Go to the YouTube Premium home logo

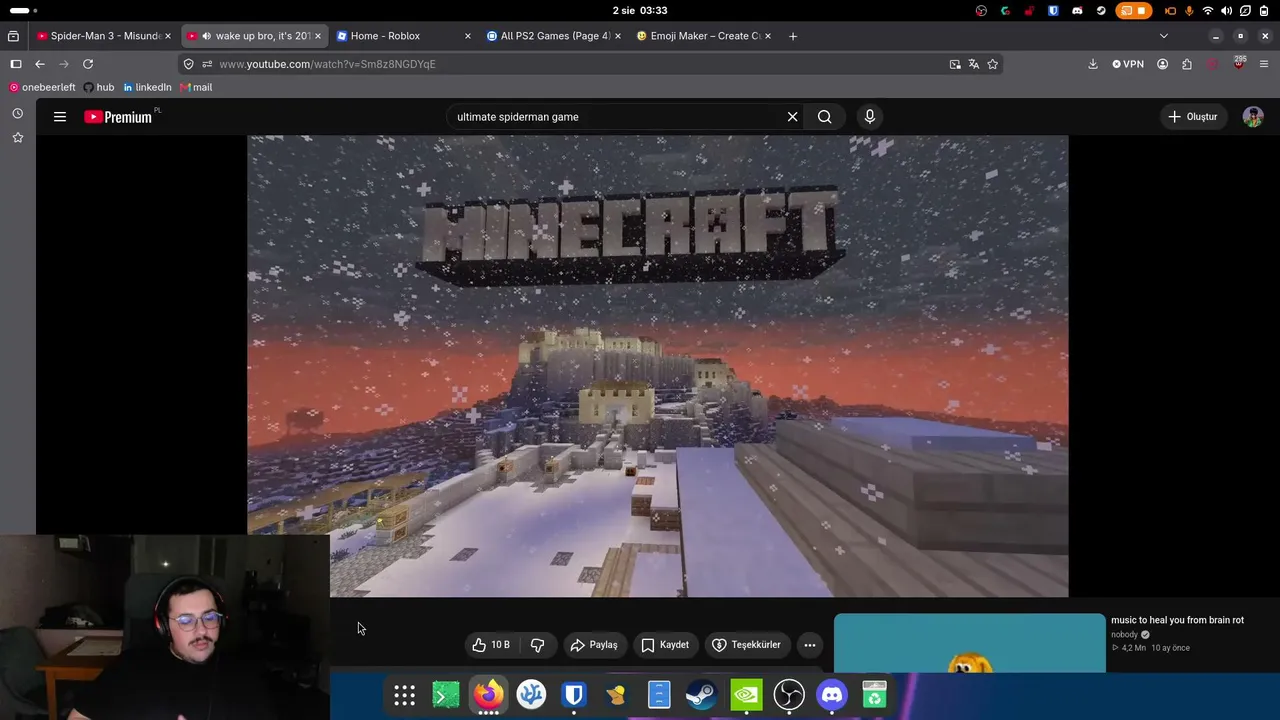(x=118, y=117)
